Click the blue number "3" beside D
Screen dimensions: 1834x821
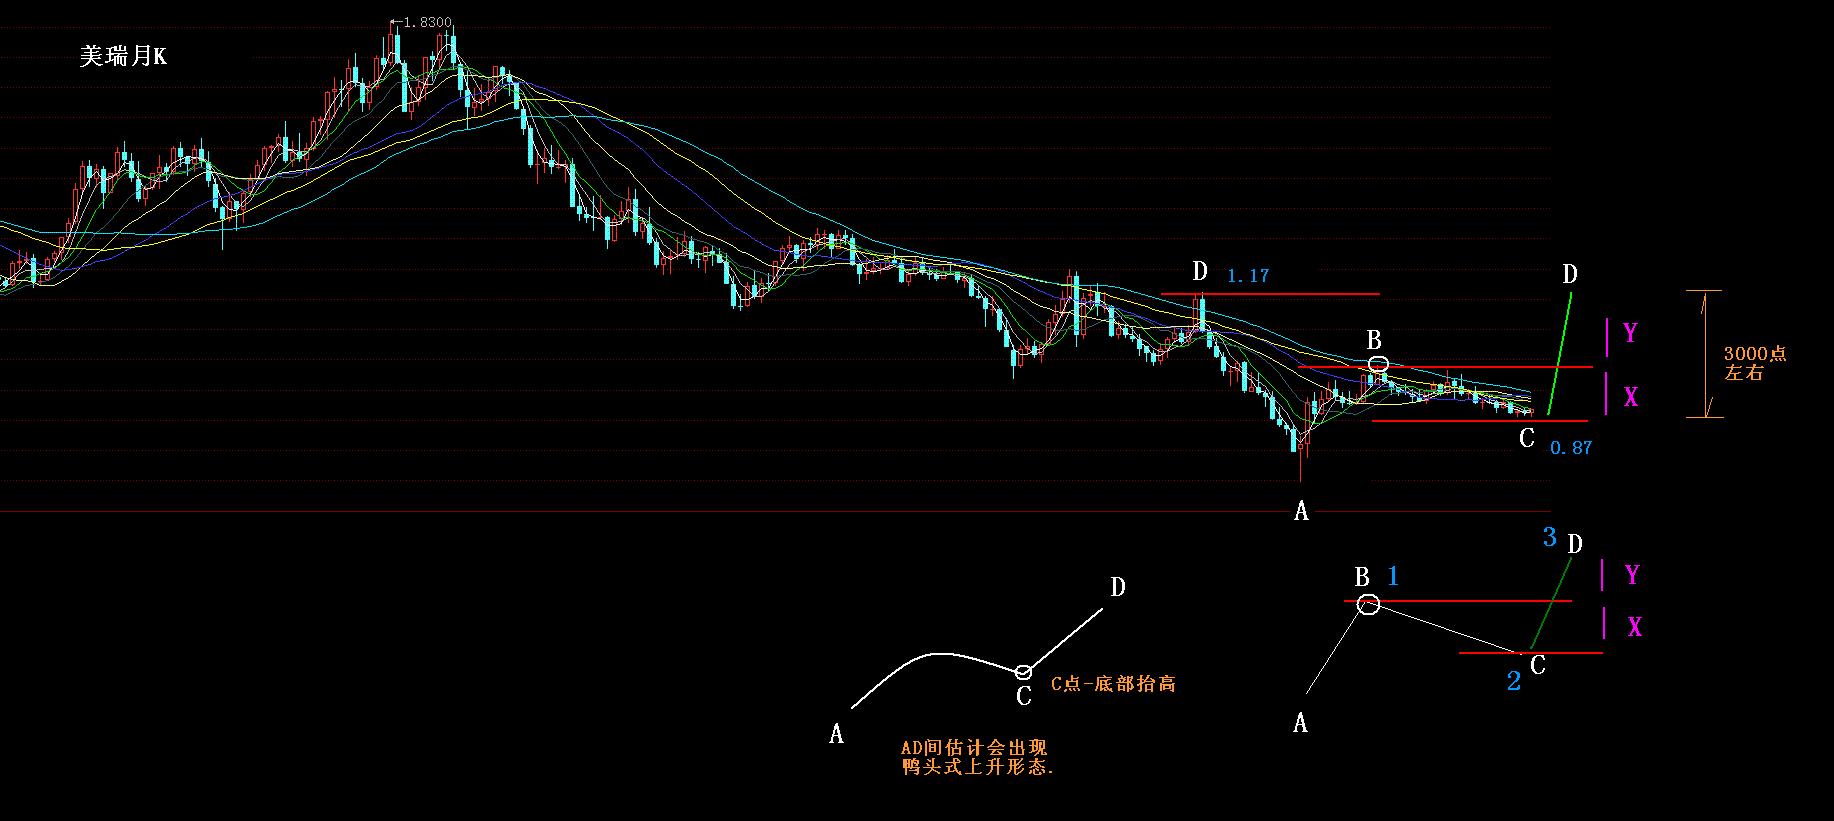pos(1550,537)
